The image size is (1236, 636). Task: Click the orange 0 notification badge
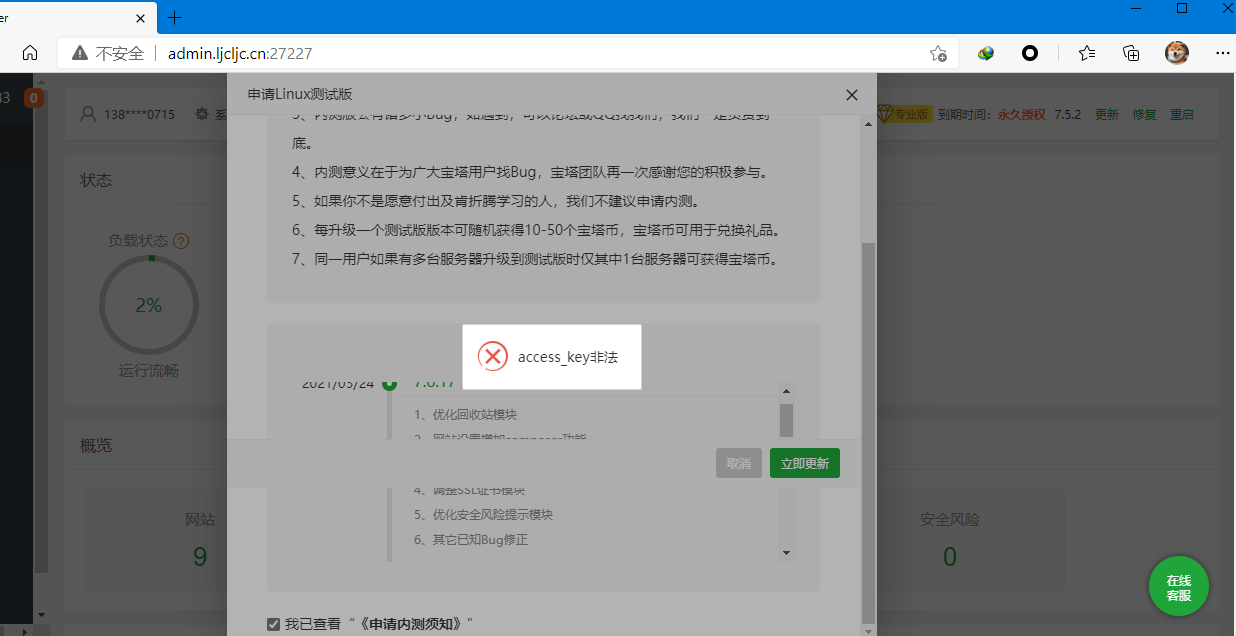pos(34,98)
